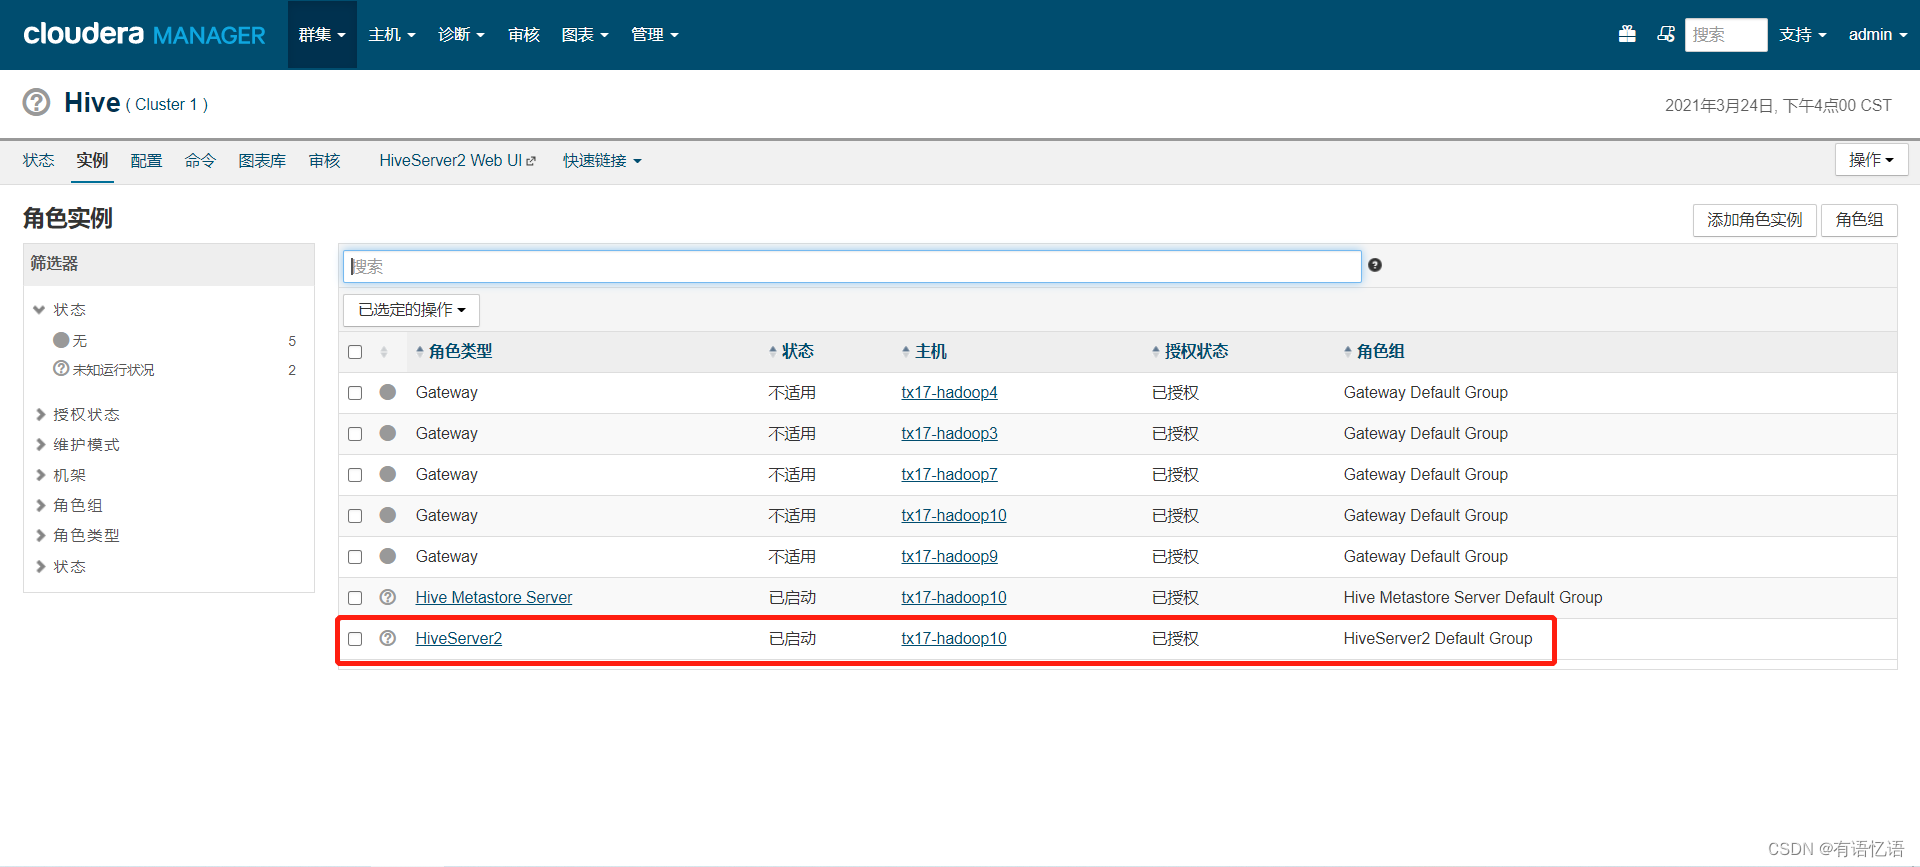Click the search help icon next to search box
Viewport: 1920px width, 867px height.
click(1375, 265)
